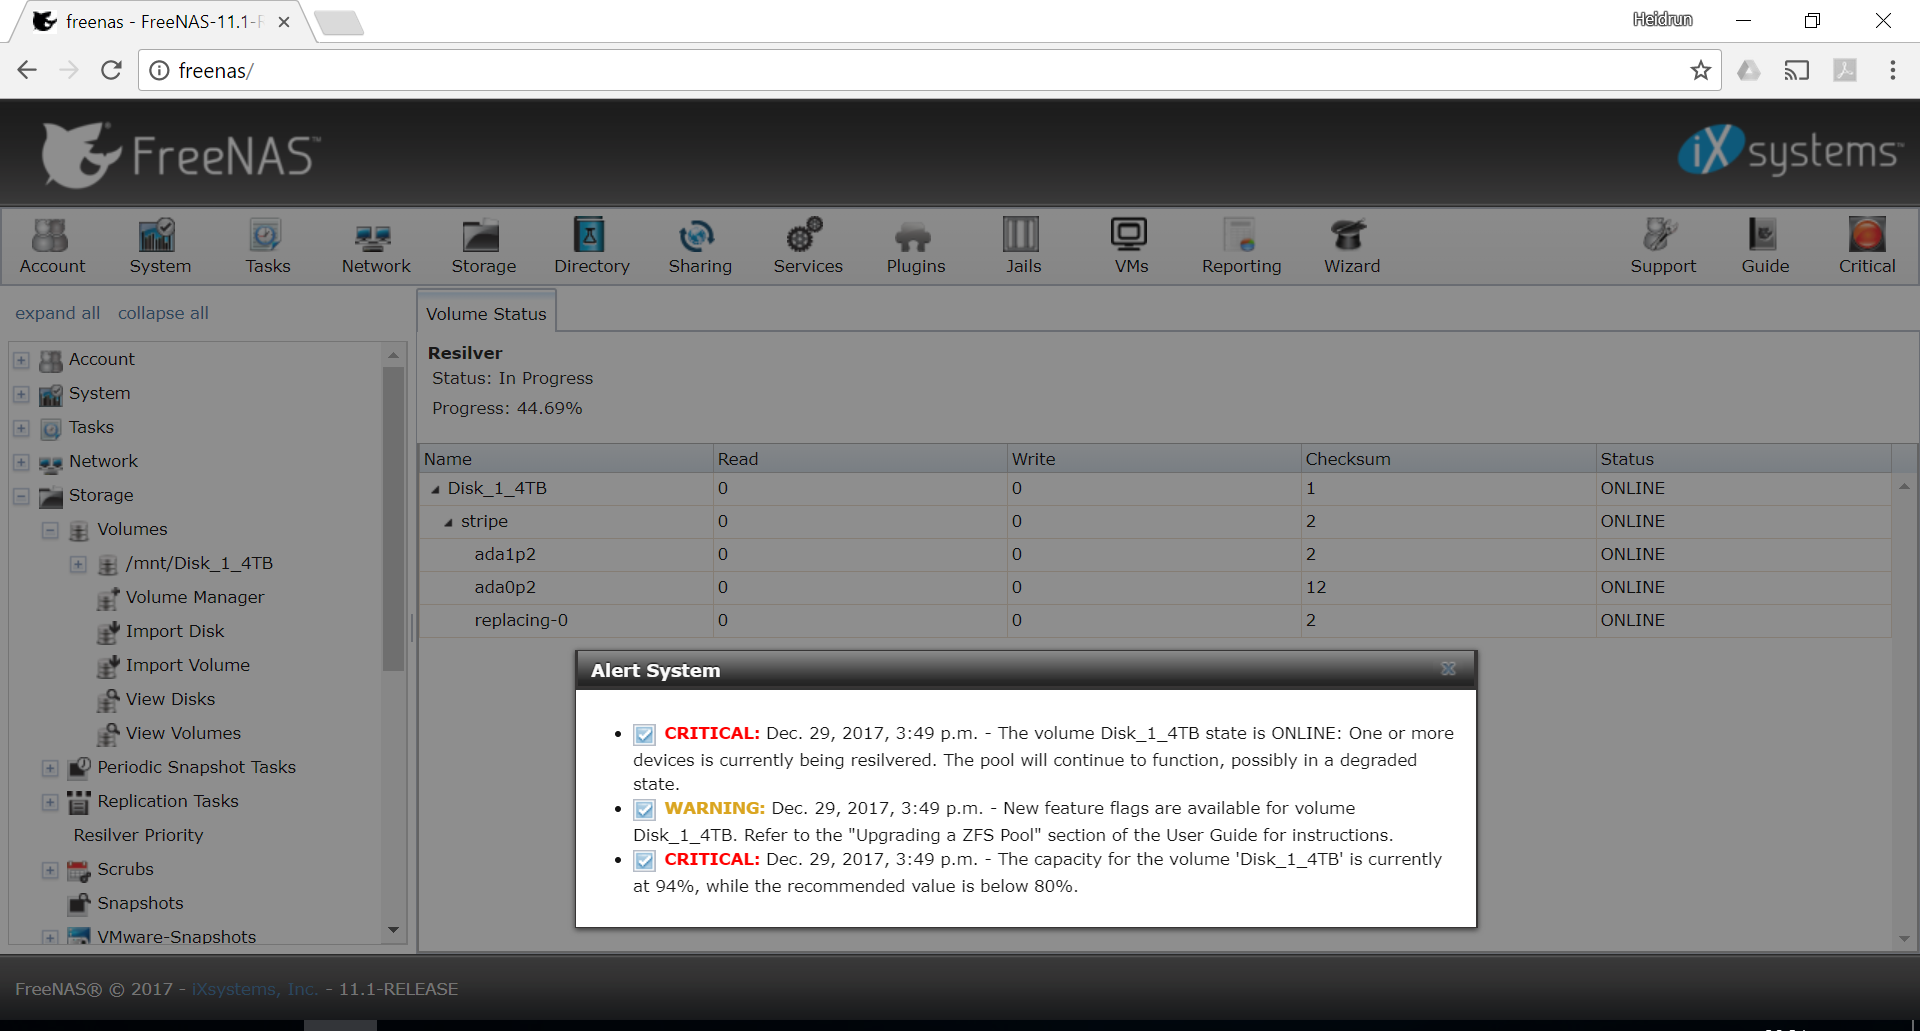
Task: Select the ada0p2 row name
Action: 505,587
